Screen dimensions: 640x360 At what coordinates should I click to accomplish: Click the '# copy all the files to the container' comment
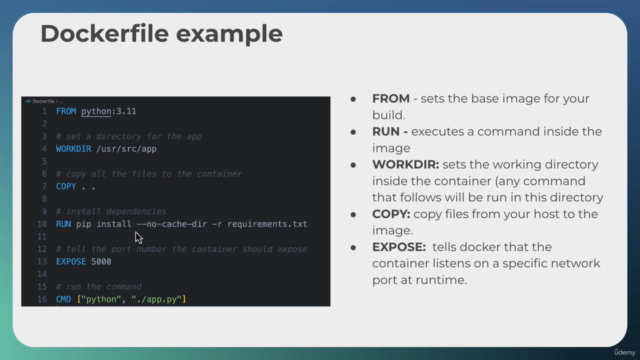pos(149,174)
